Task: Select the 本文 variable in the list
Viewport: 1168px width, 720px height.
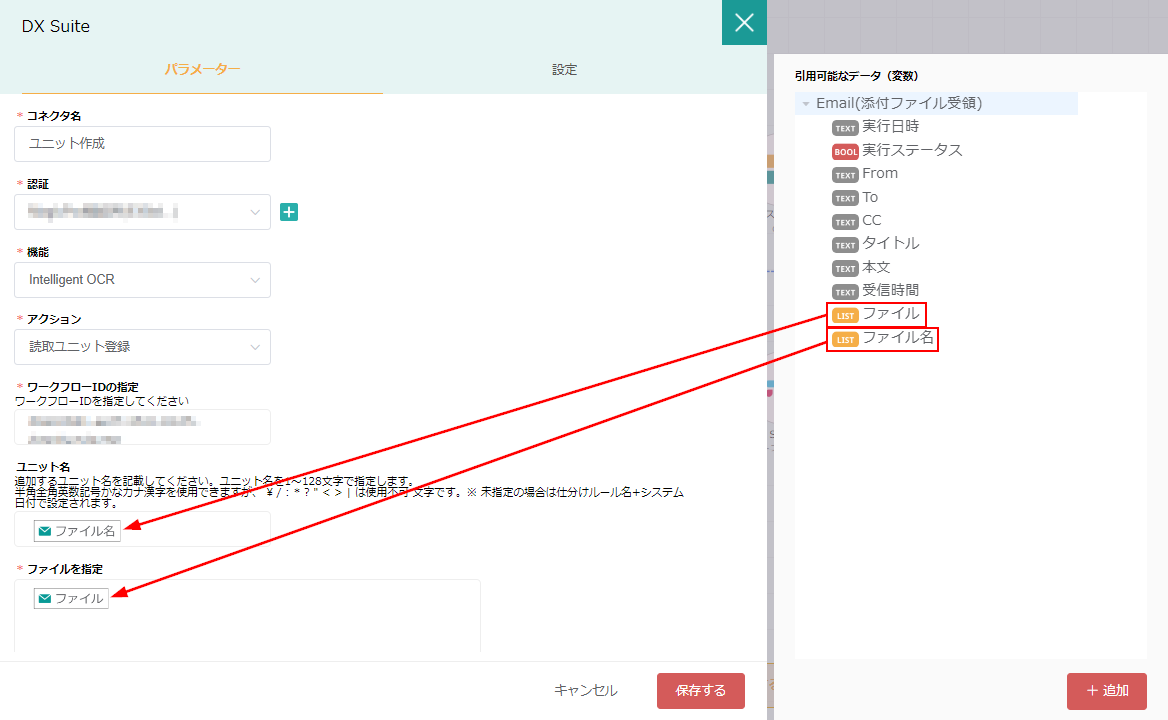Action: pos(876,267)
